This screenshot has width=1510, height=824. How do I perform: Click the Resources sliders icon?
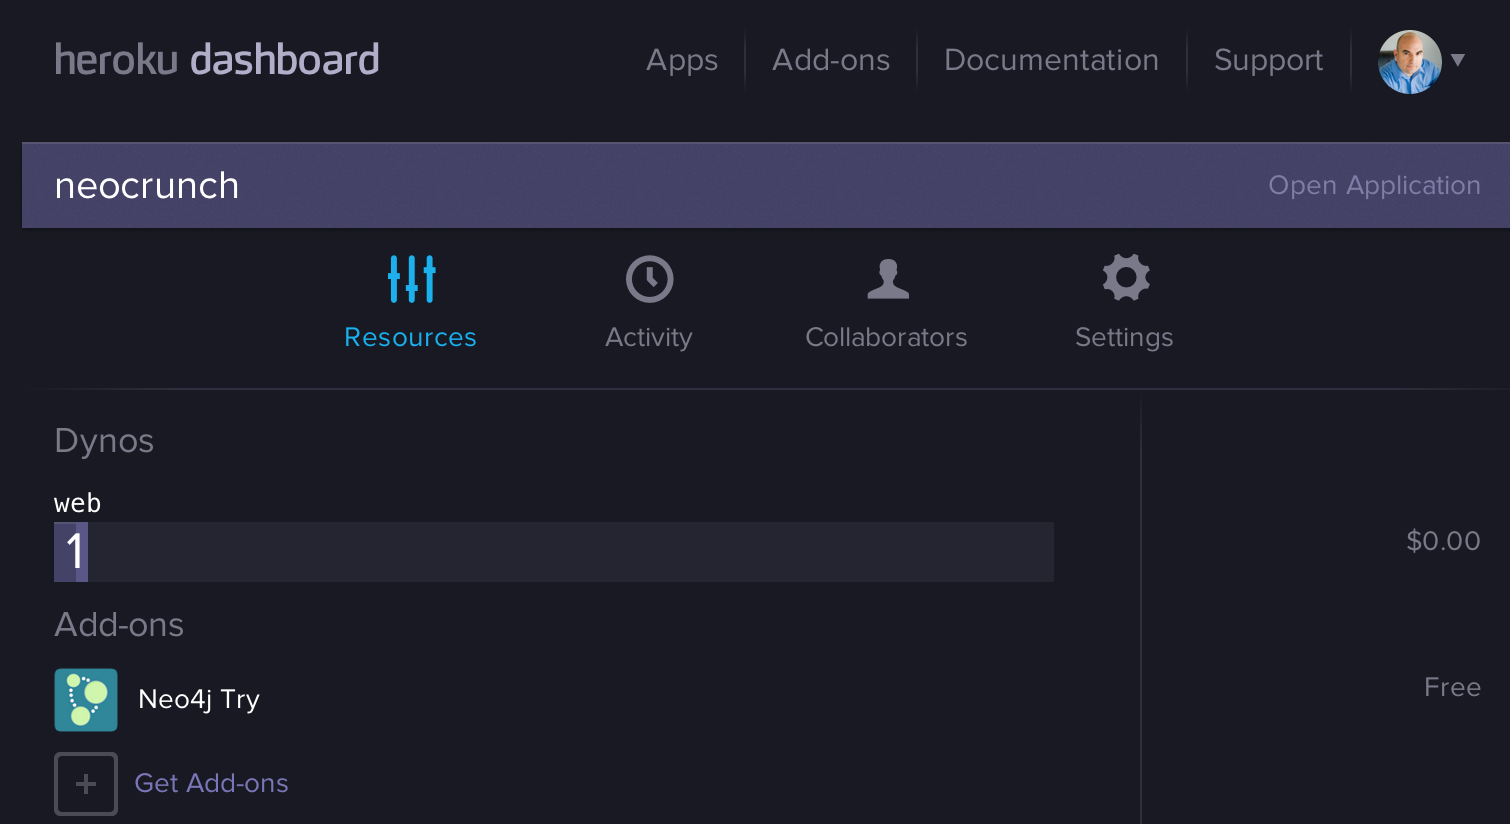(x=411, y=279)
